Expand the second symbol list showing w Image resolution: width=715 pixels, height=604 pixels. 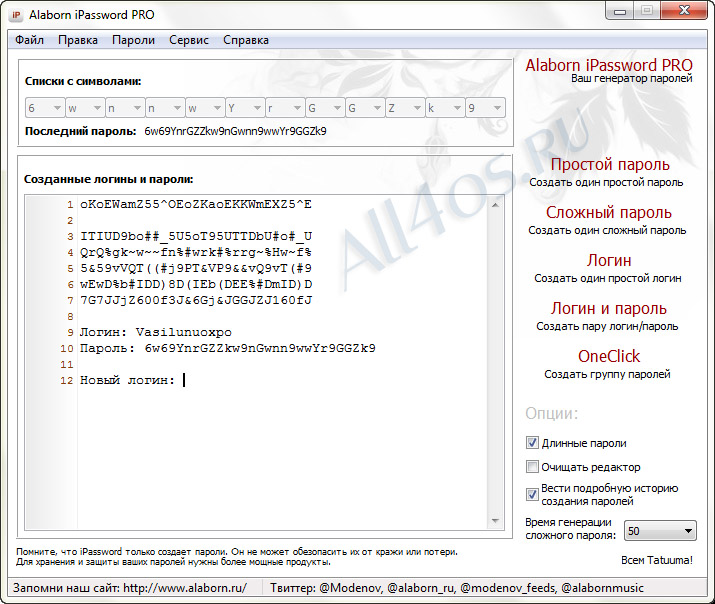85,108
